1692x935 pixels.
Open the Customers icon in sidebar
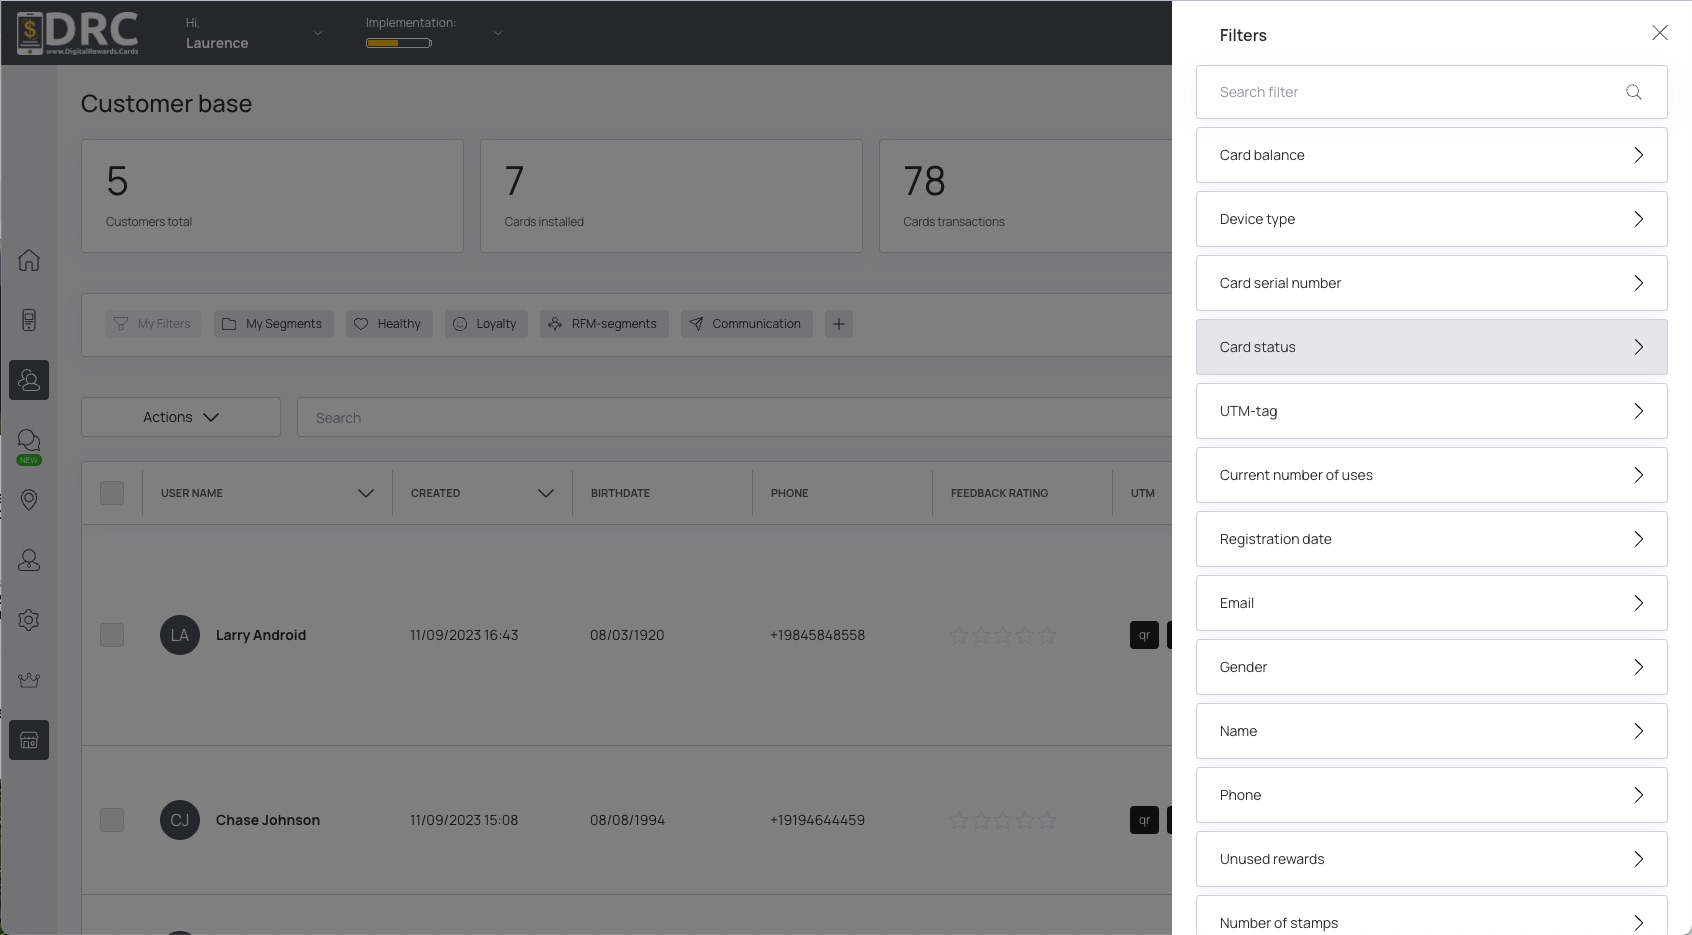click(29, 380)
